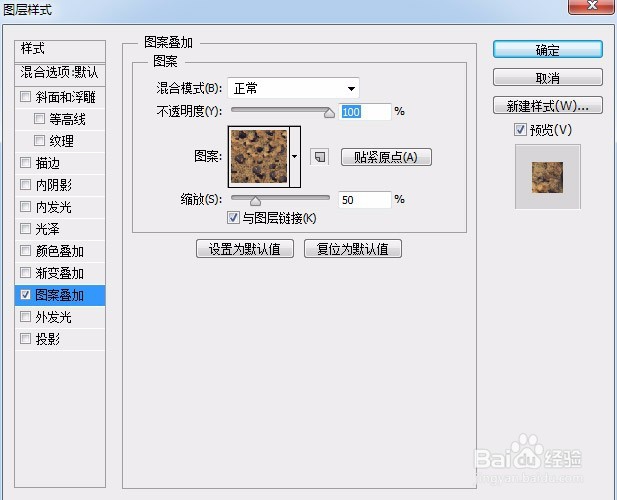This screenshot has width=617, height=500.
Task: Enable 斜面和浮雕 checkbox
Action: 26,96
